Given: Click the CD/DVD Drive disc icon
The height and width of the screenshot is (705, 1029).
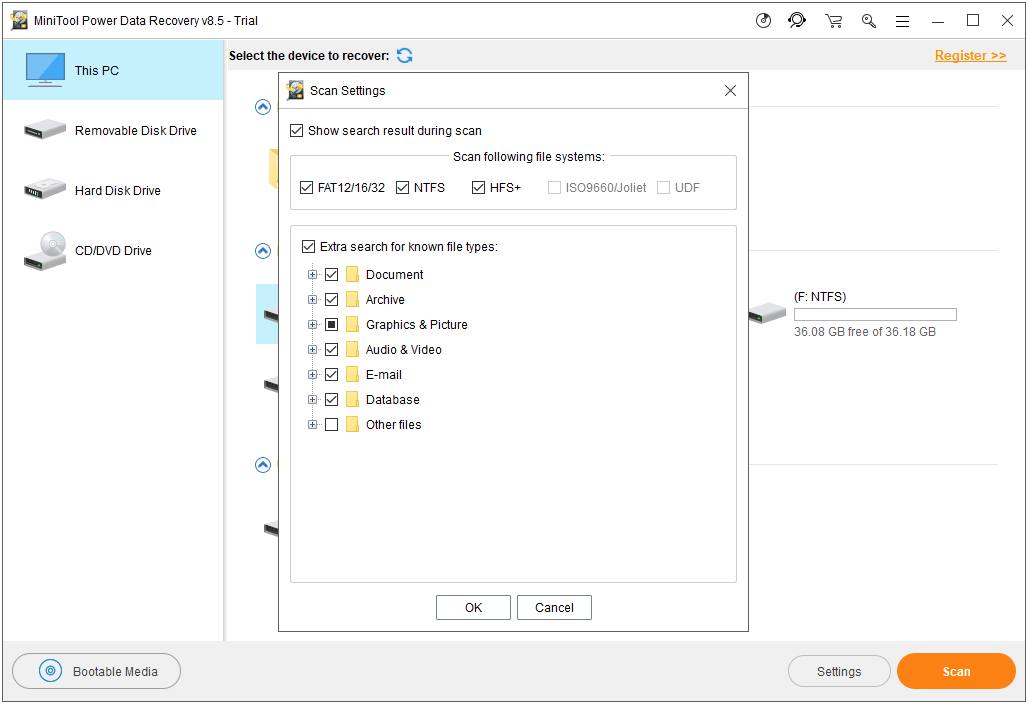Looking at the screenshot, I should [45, 251].
